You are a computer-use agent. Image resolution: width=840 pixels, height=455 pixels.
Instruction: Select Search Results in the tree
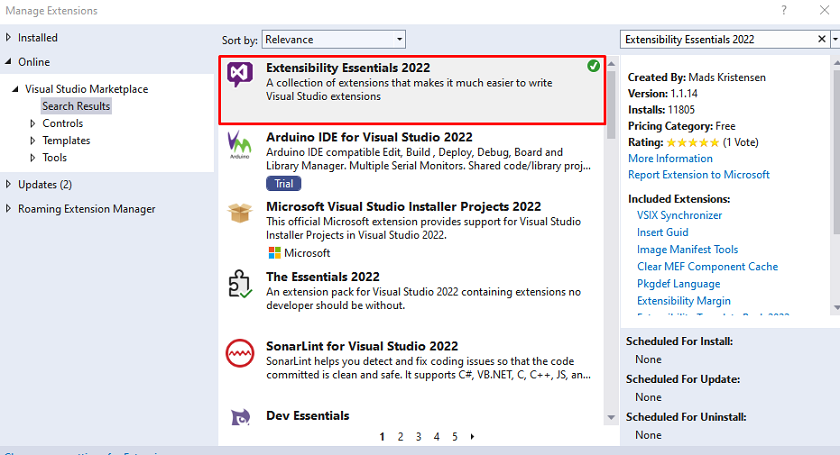pos(76,106)
